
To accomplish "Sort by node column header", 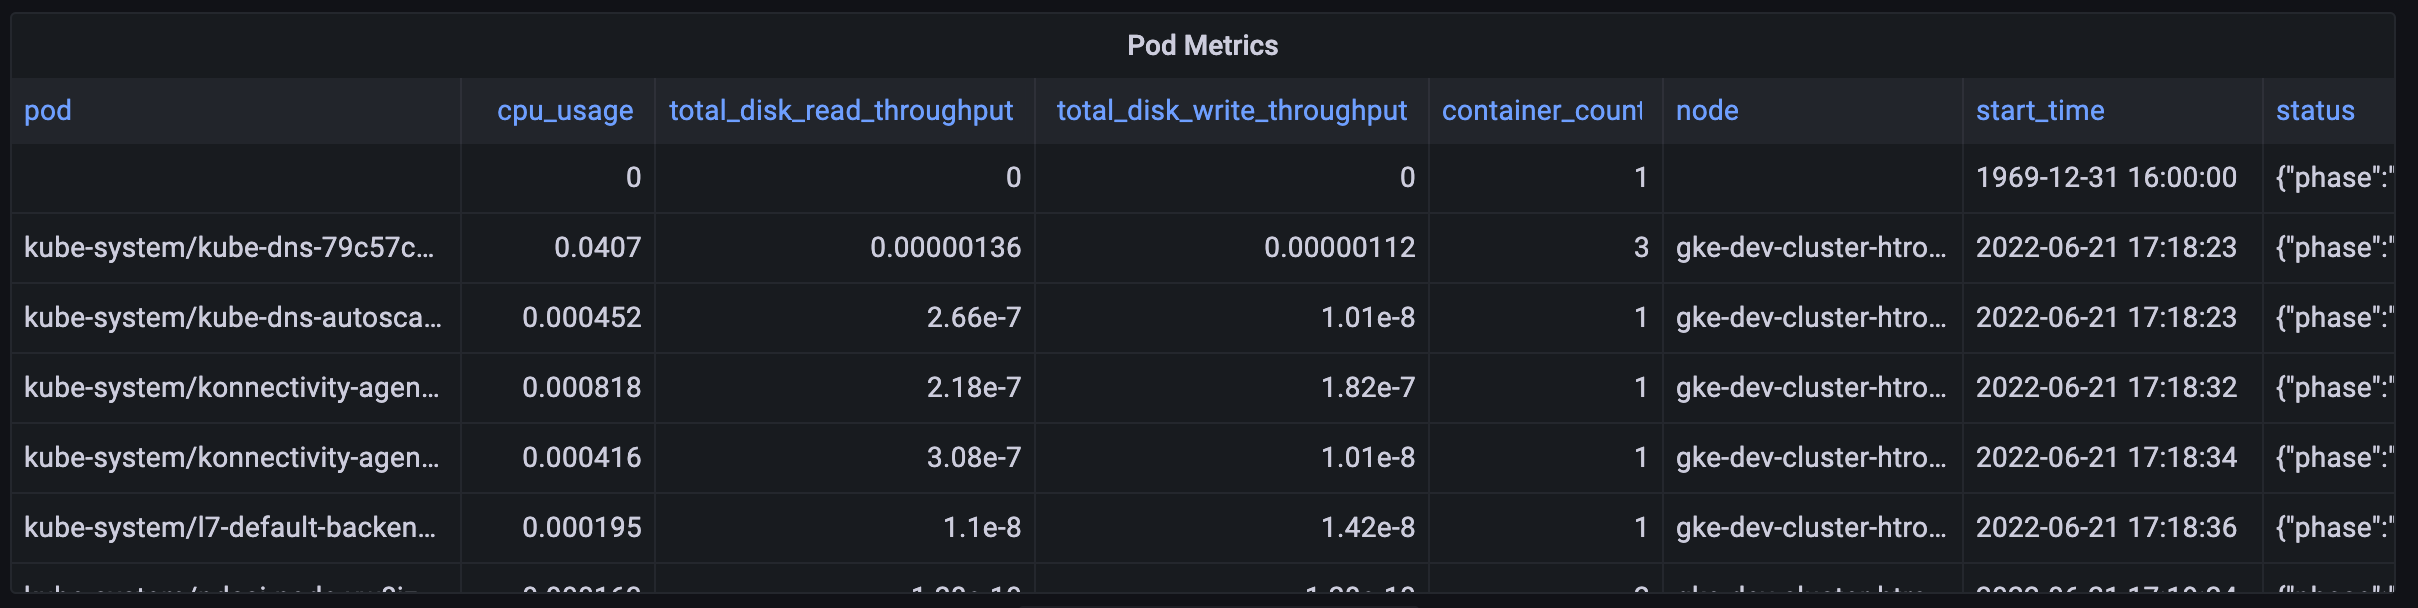I will (1707, 110).
